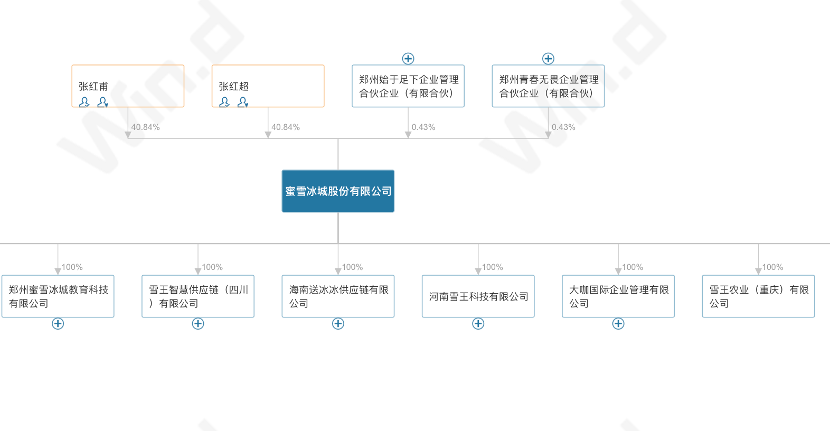Click 100% label above 河南雪王科技
Viewport: 830px width, 432px height.
(492, 267)
